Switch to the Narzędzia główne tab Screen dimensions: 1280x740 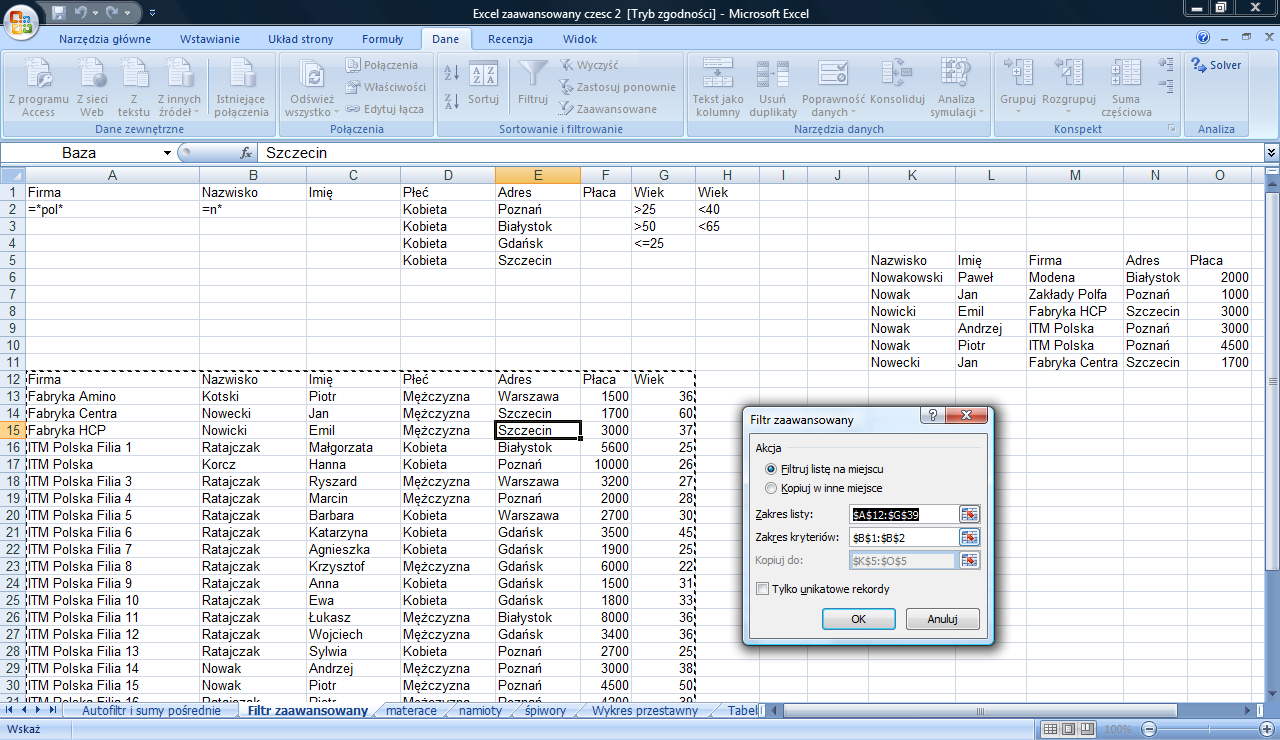pos(105,39)
